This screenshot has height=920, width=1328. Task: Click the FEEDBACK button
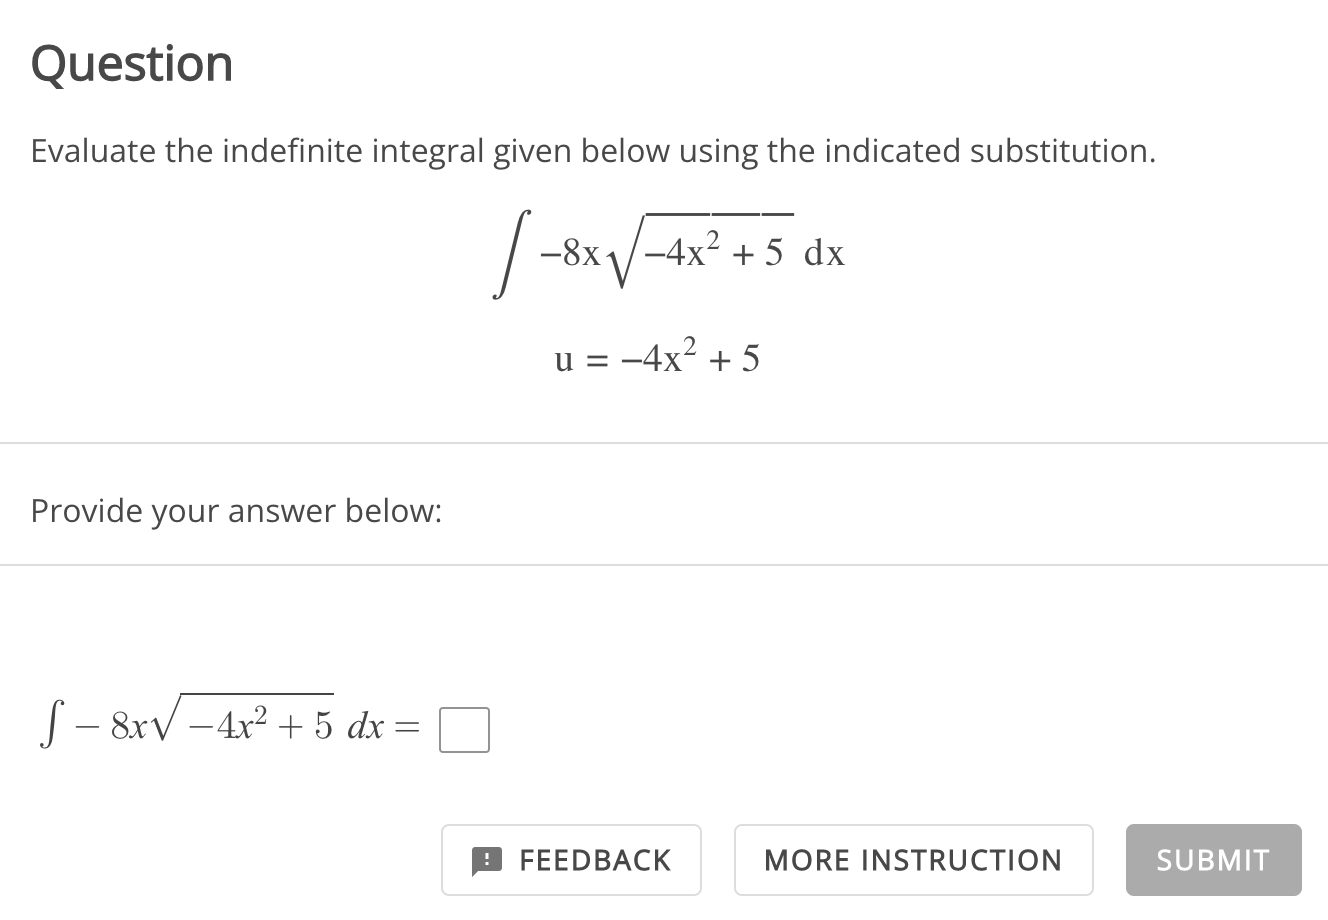coord(571,860)
